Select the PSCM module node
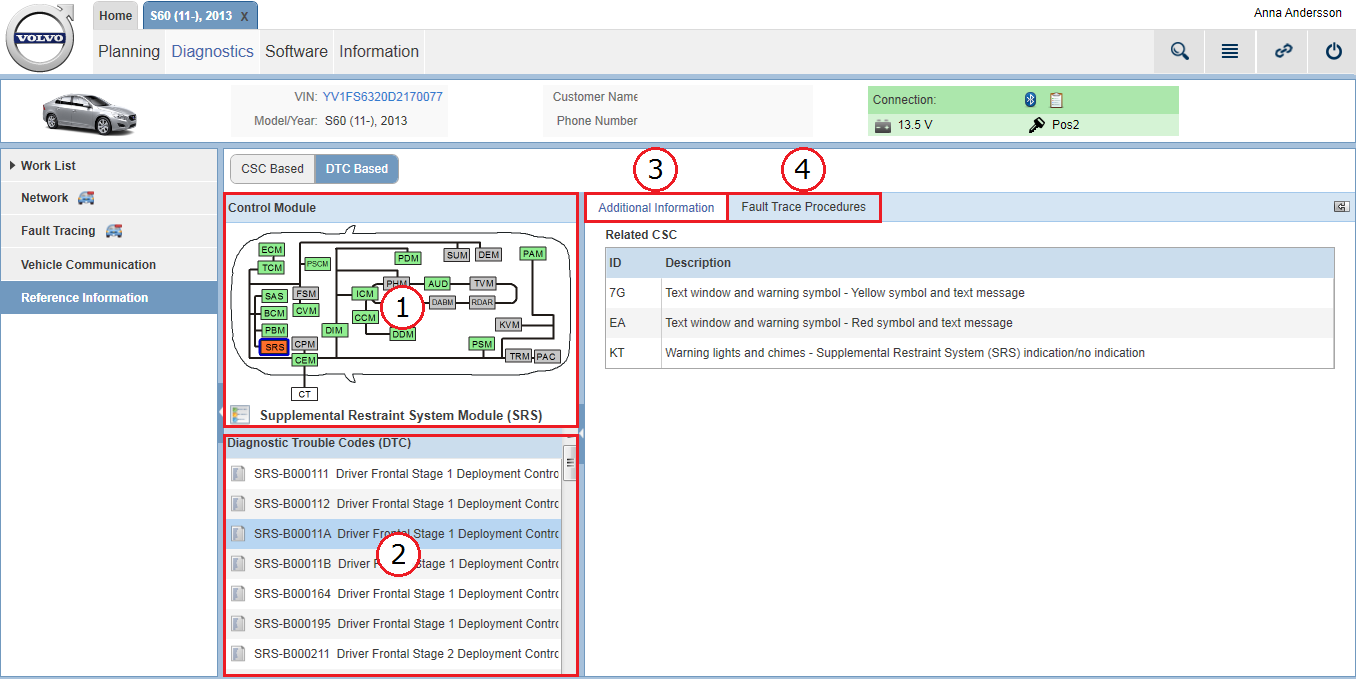Viewport: 1356px width, 679px height. [x=317, y=264]
